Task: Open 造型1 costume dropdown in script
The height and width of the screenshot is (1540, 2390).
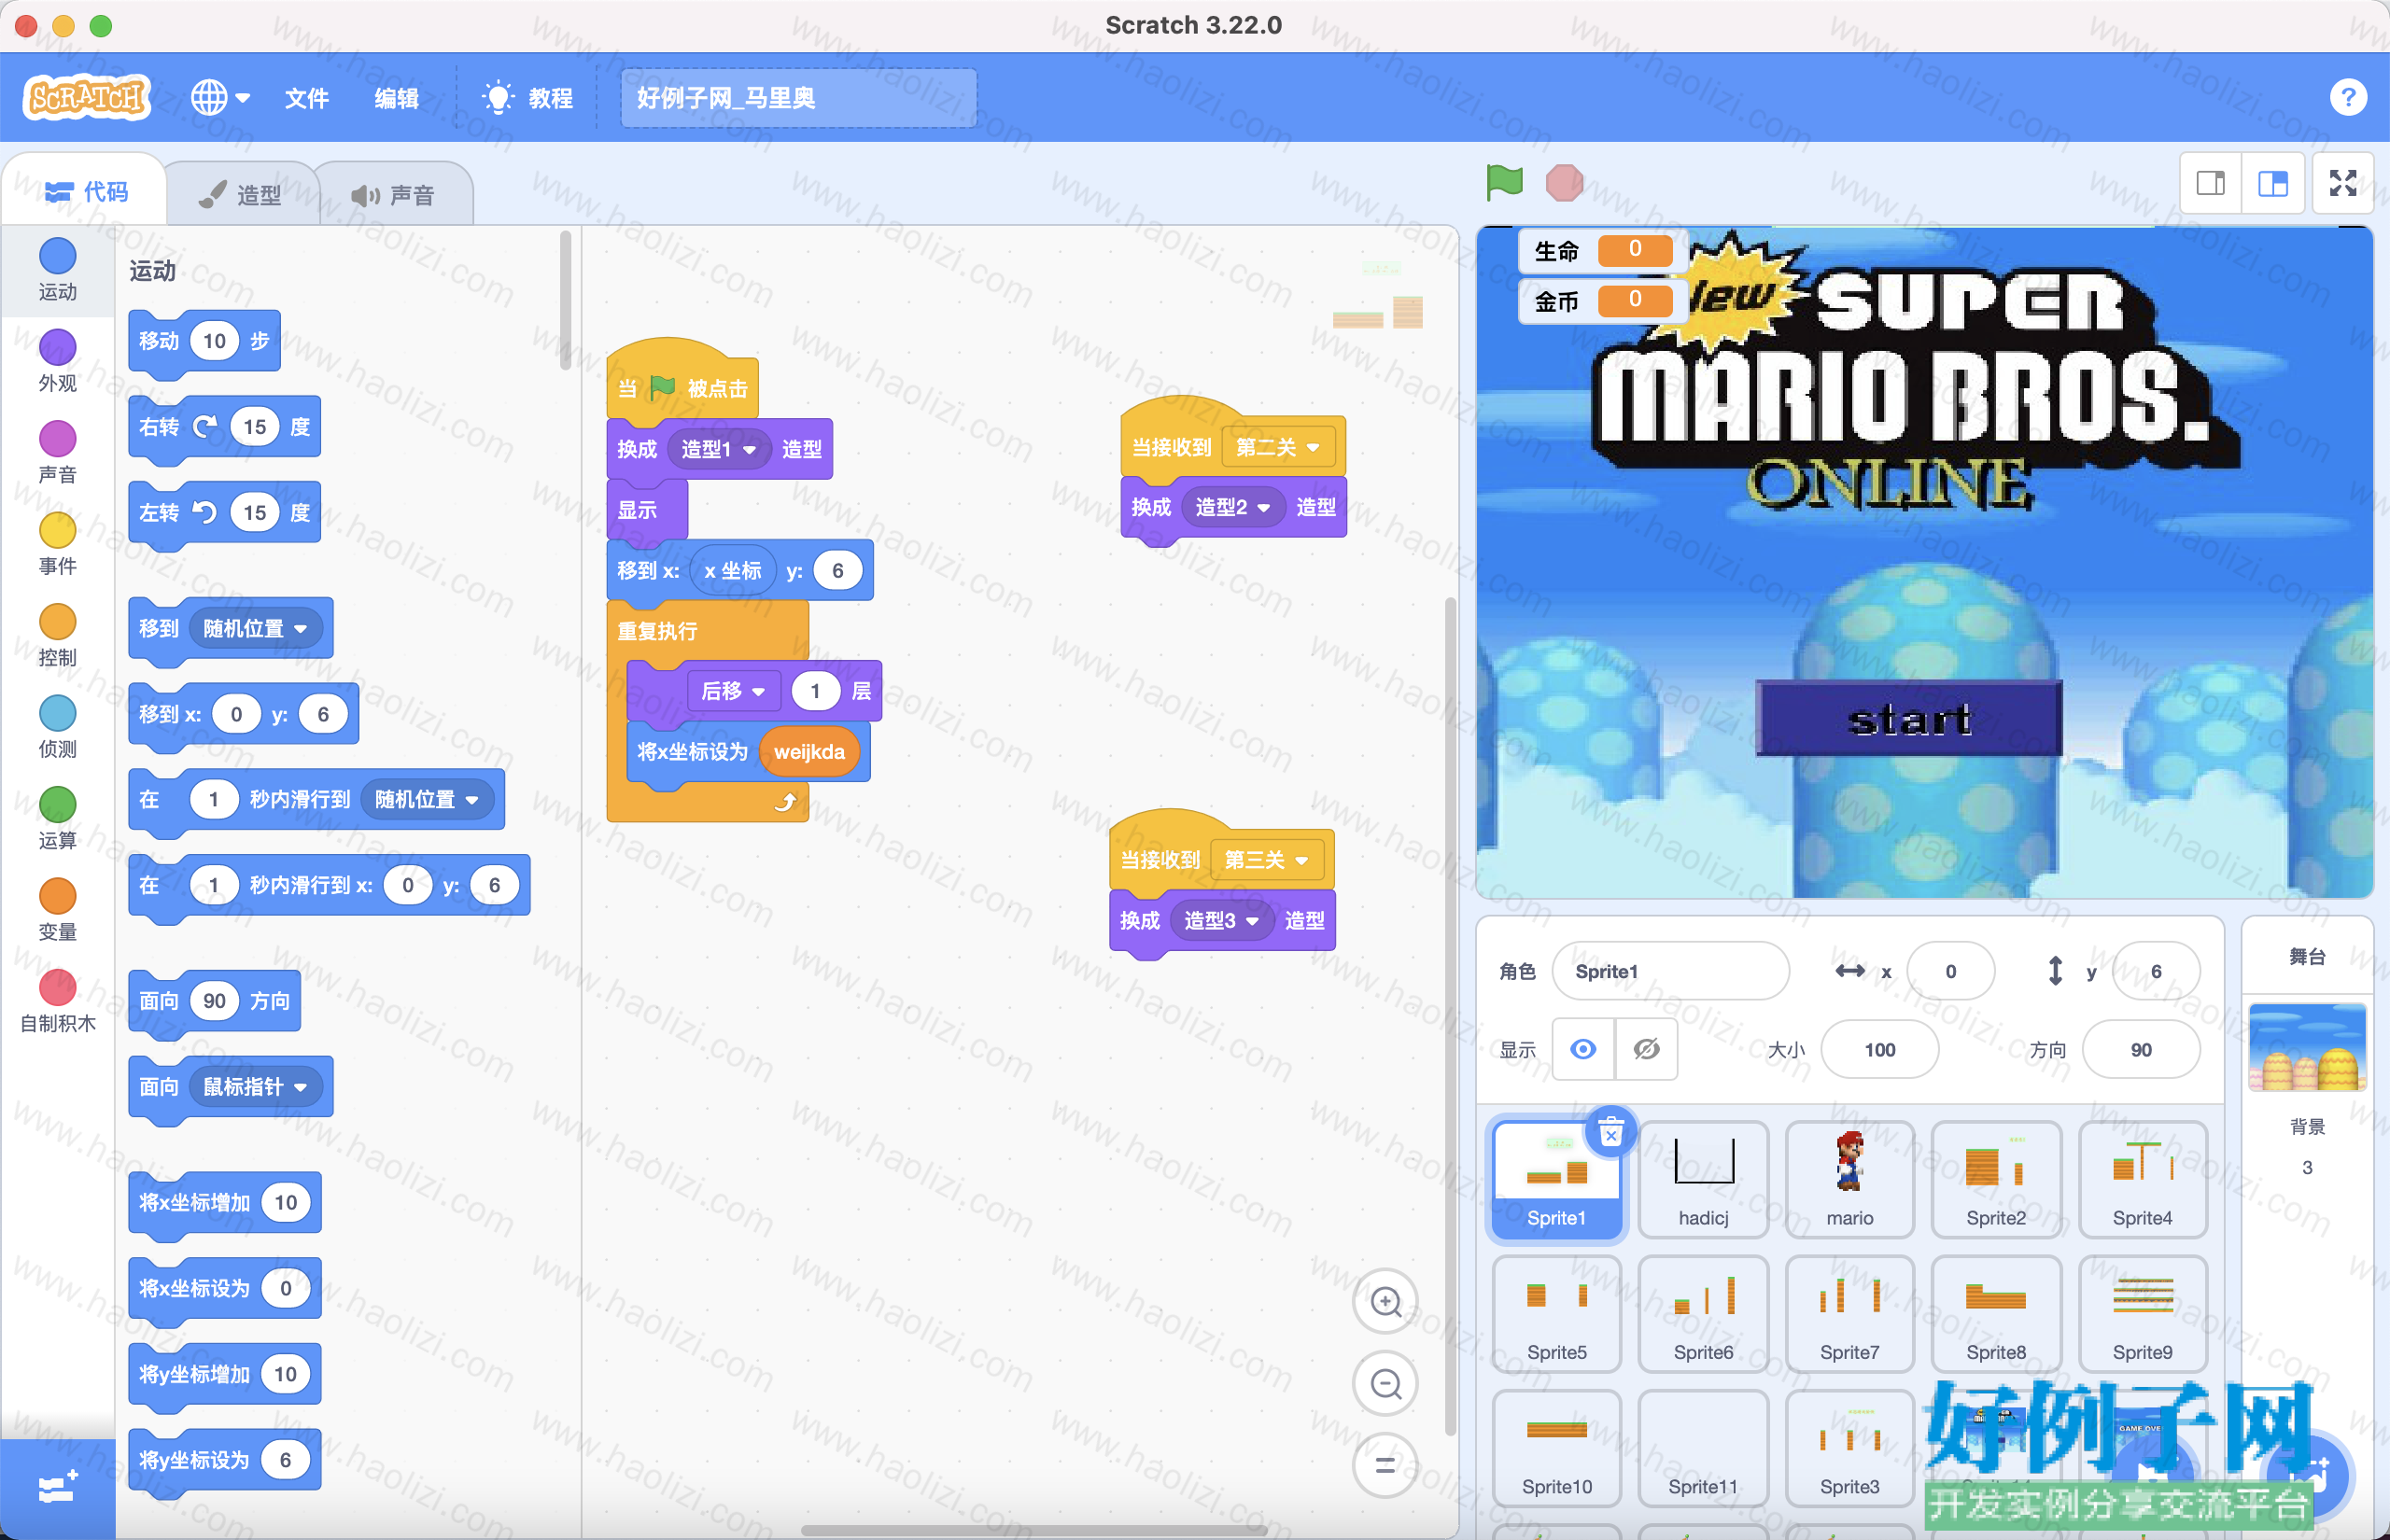Action: coord(717,449)
